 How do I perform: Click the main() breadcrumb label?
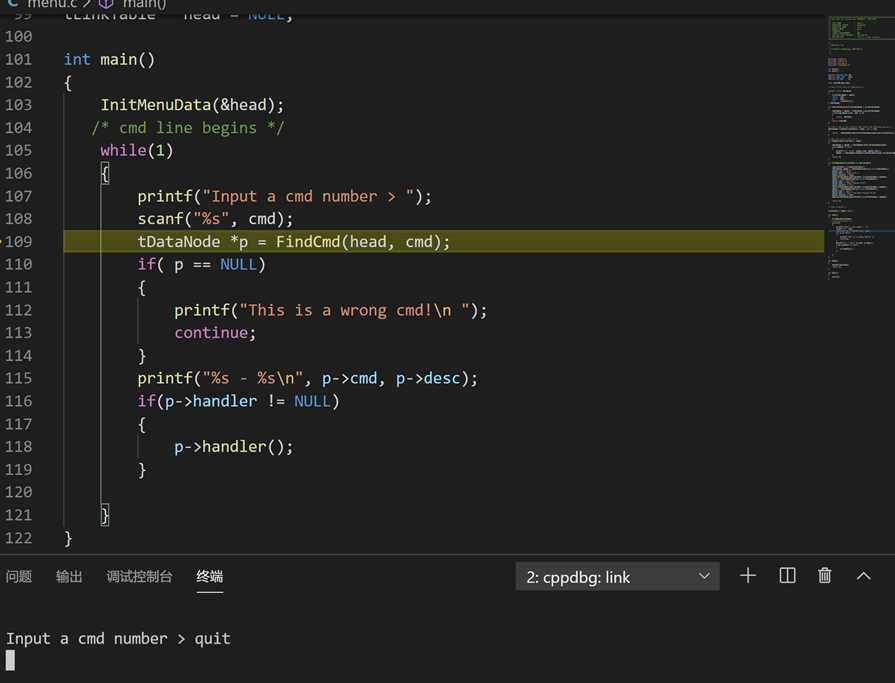[x=144, y=5]
